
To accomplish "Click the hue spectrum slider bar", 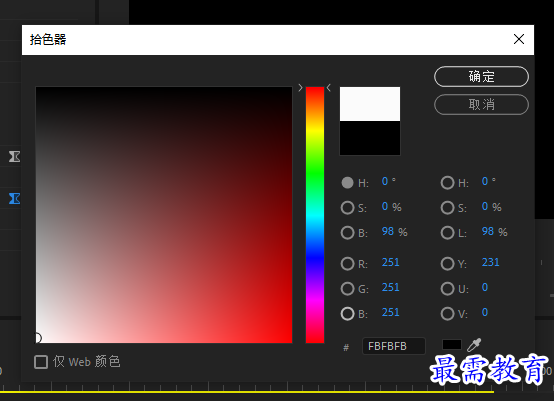I will coord(315,215).
